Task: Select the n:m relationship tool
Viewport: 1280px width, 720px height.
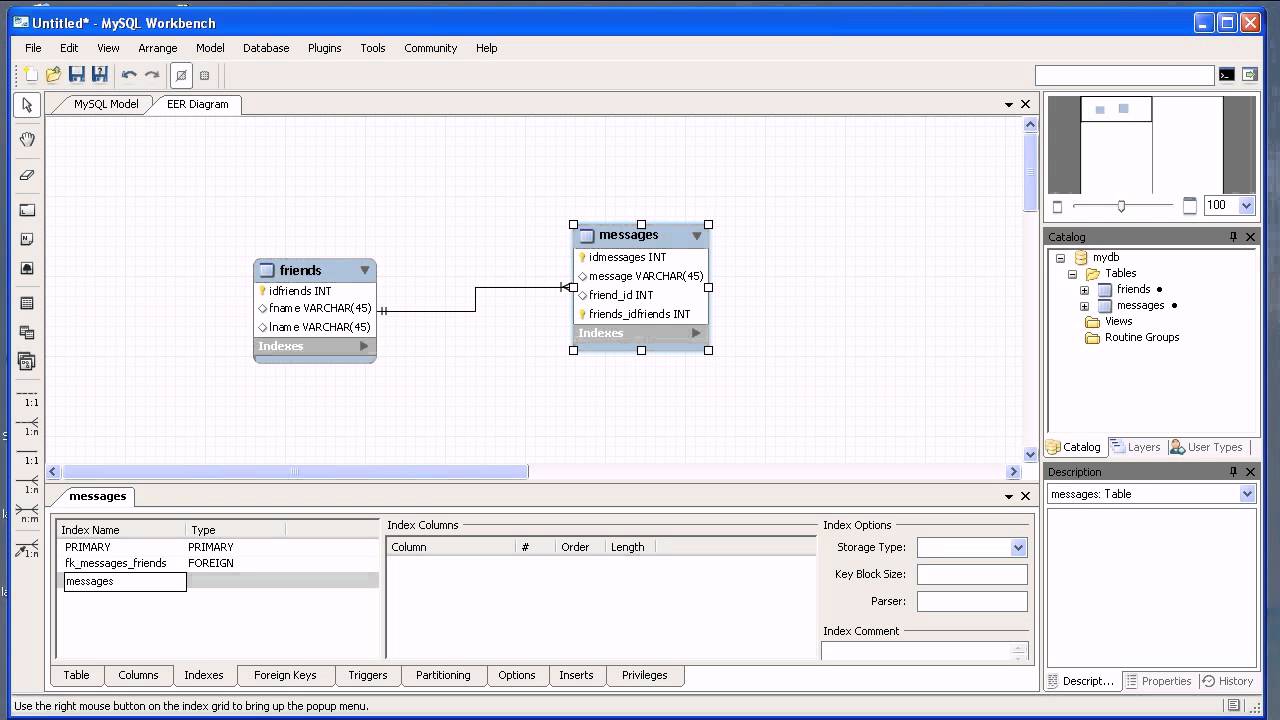Action: (27, 514)
